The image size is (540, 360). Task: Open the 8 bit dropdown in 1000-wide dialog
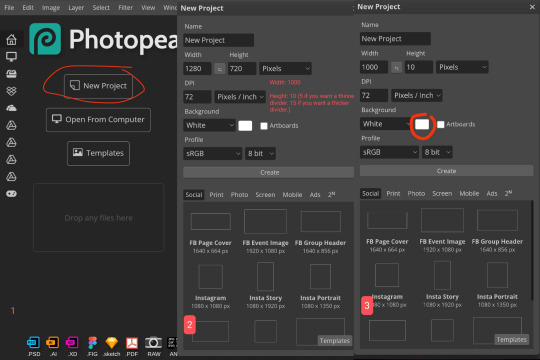[x=437, y=152]
